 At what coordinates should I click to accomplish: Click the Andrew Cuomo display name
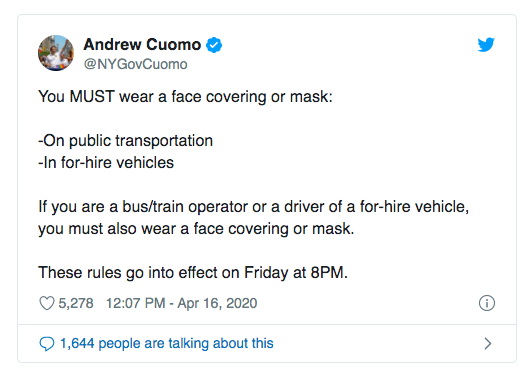click(142, 45)
